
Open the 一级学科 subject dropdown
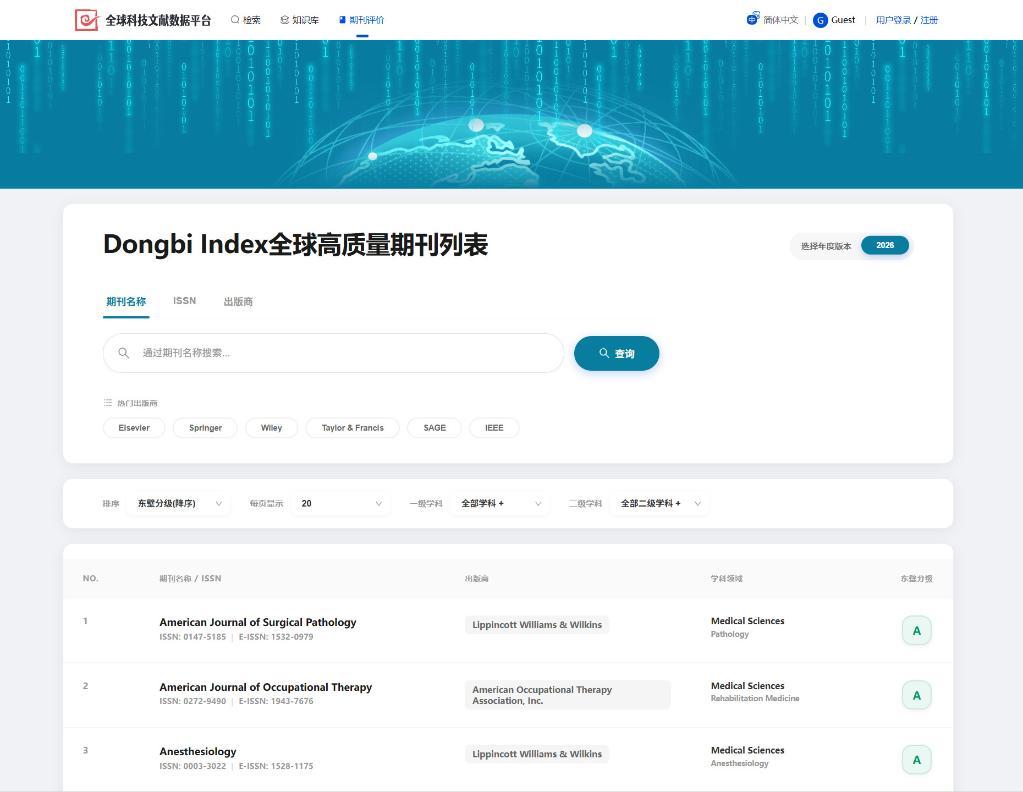coord(500,504)
